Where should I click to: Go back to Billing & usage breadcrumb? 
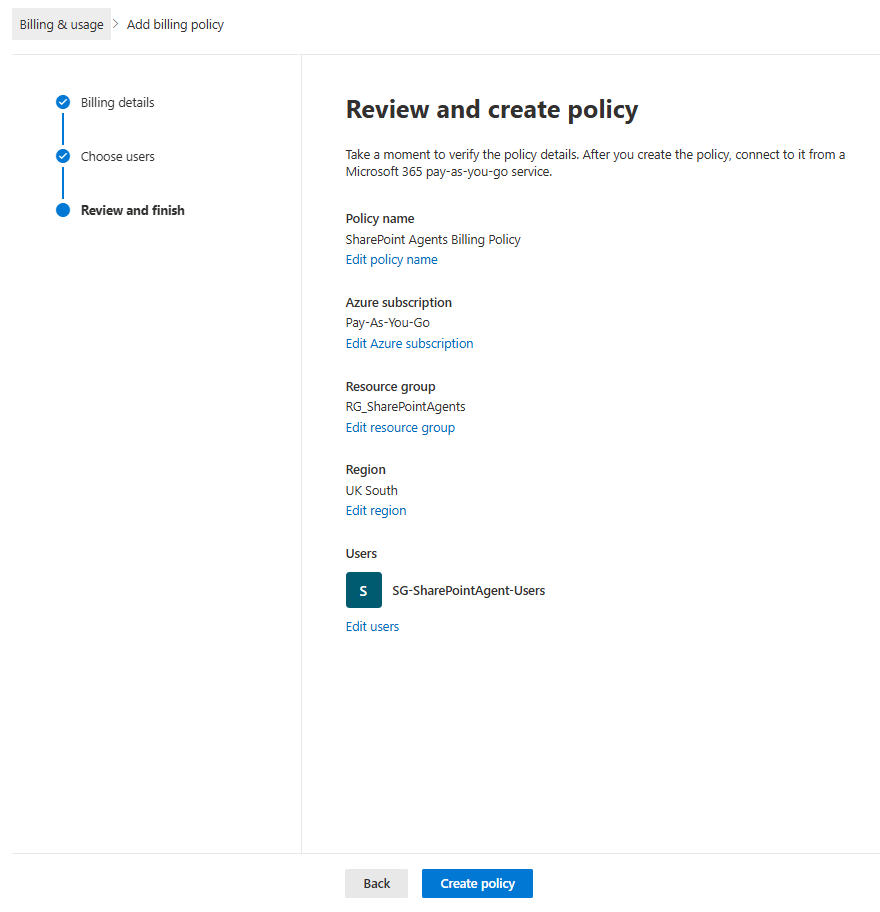click(61, 24)
